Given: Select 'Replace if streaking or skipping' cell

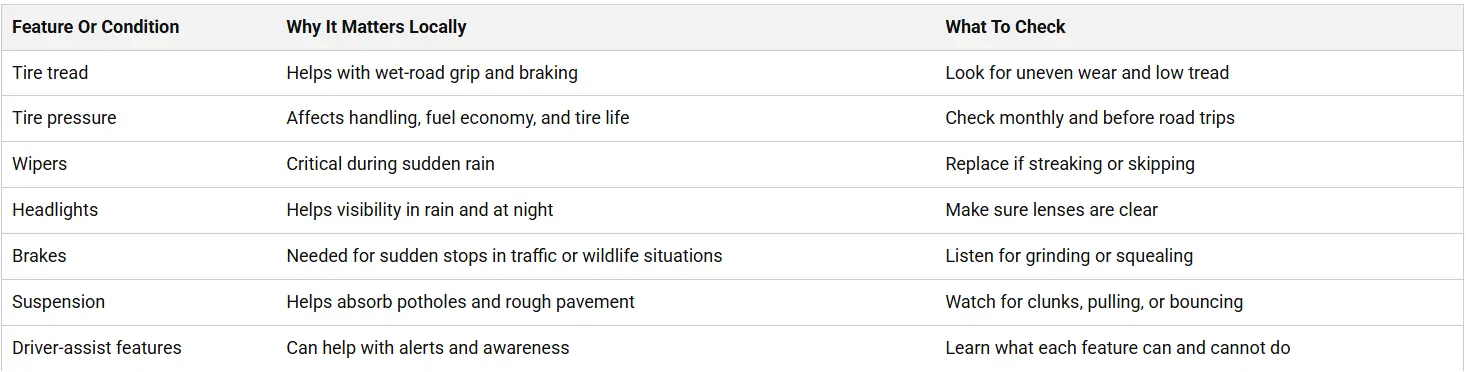Looking at the screenshot, I should click(x=1070, y=164).
